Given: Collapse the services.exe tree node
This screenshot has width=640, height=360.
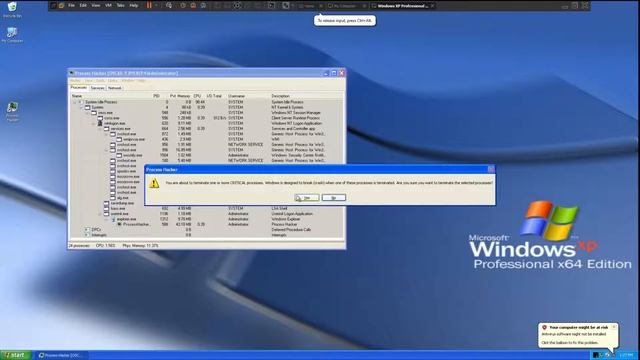Looking at the screenshot, I should pyautogui.click(x=100, y=129).
